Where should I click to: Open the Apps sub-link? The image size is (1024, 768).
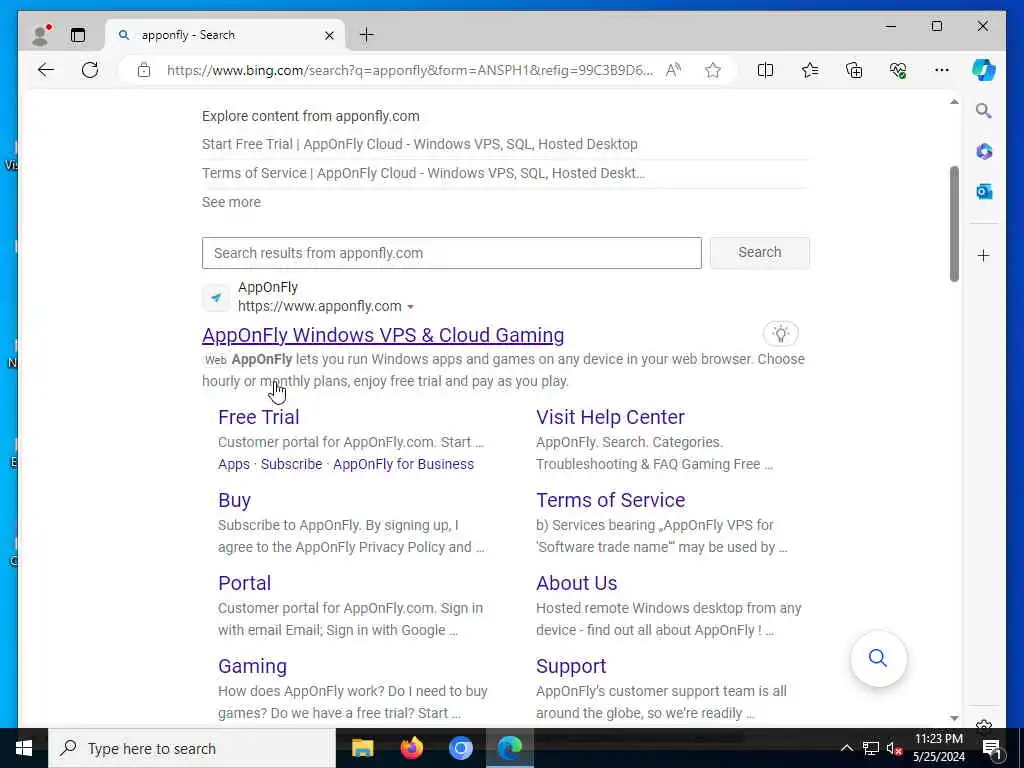coord(234,464)
